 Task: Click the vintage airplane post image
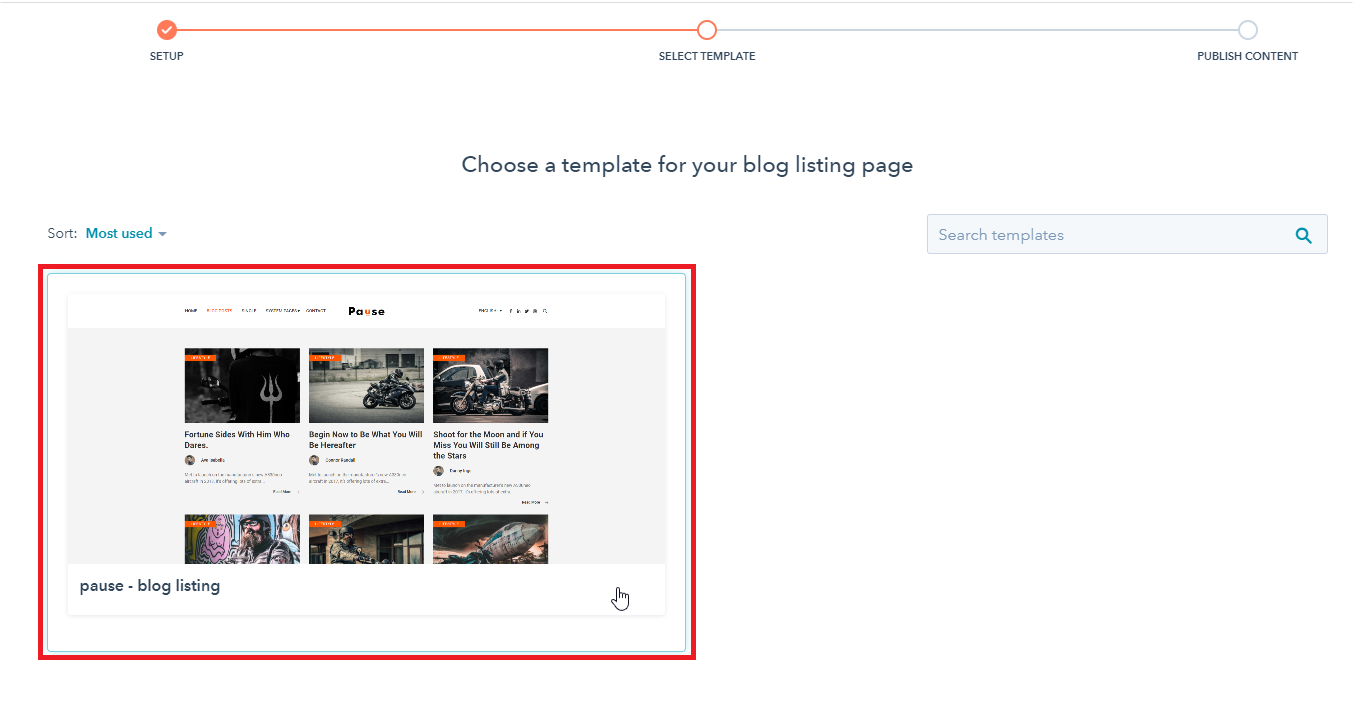pos(490,539)
